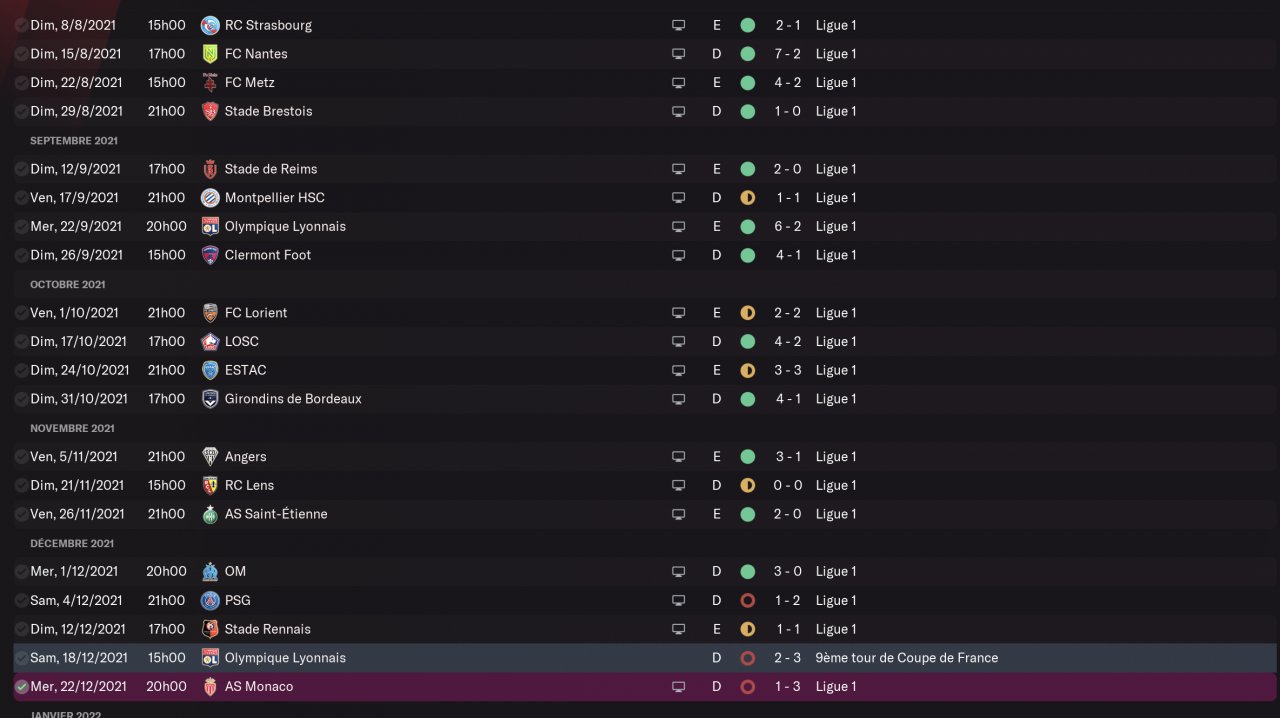Click the RC Strasbourg club logo
Screen dimensions: 1280x718
(x=210, y=25)
